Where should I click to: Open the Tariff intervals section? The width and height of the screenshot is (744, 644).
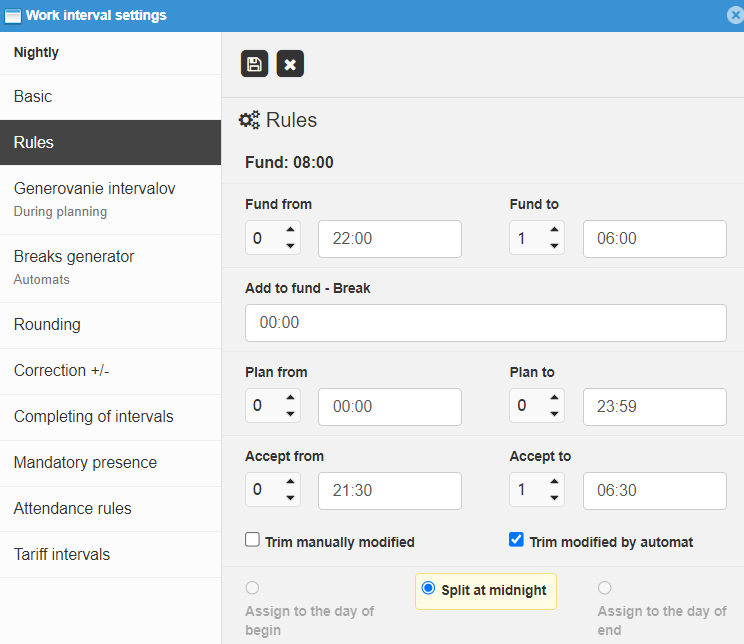tap(111, 555)
